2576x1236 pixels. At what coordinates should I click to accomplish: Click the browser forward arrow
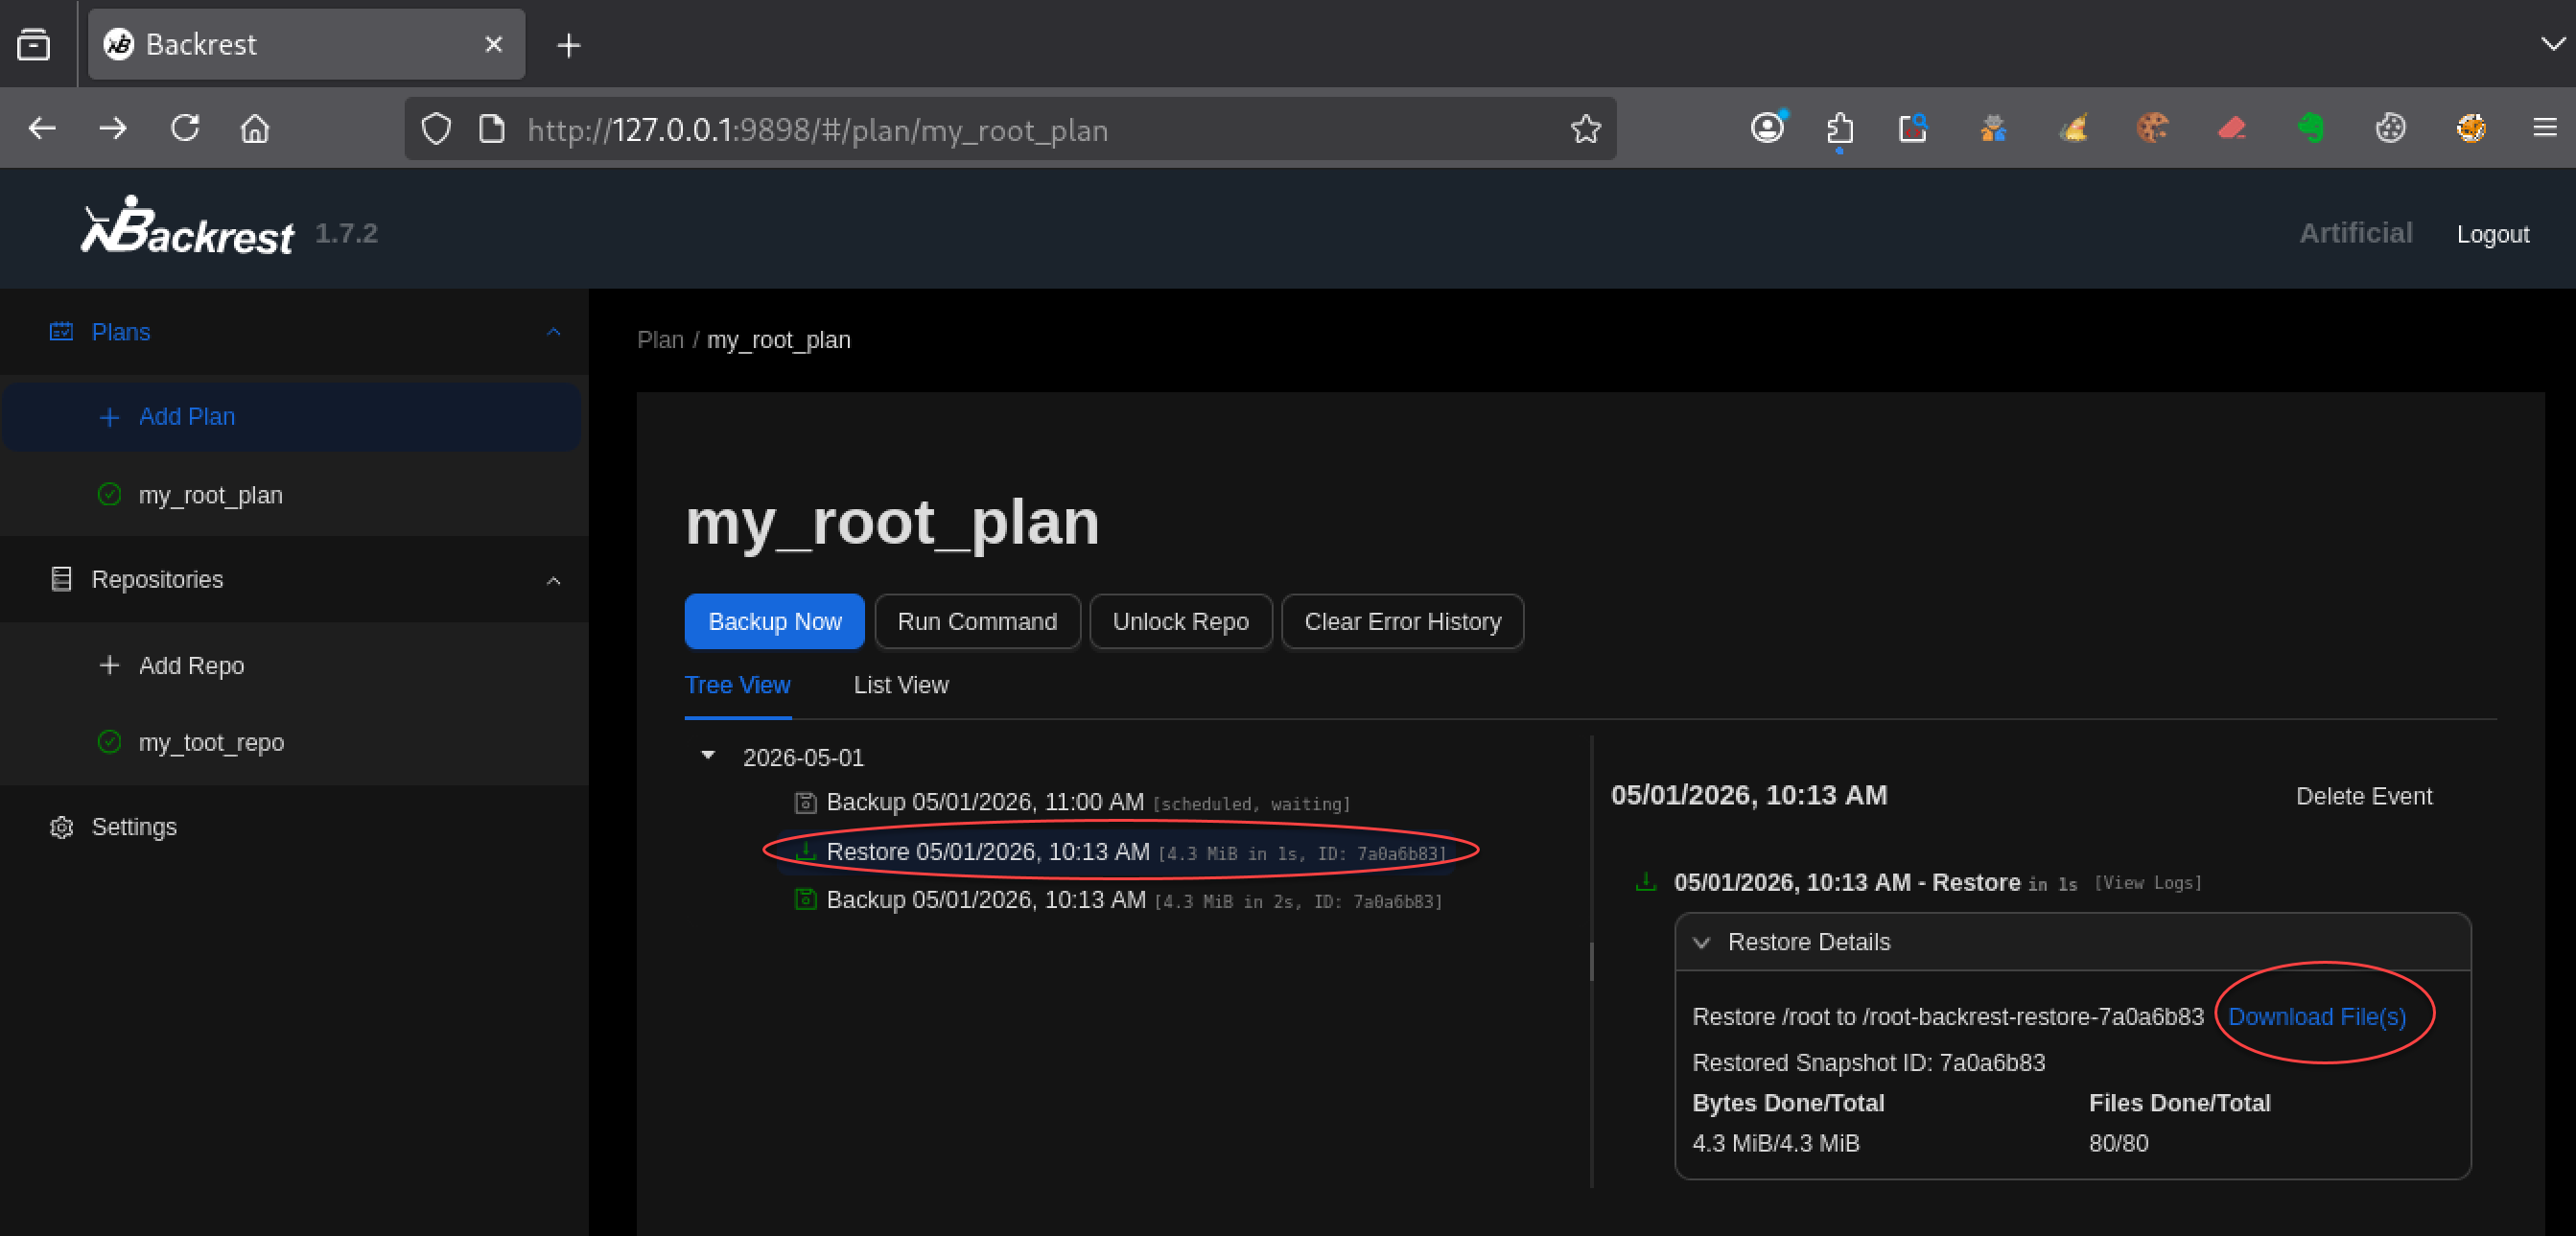(x=113, y=129)
